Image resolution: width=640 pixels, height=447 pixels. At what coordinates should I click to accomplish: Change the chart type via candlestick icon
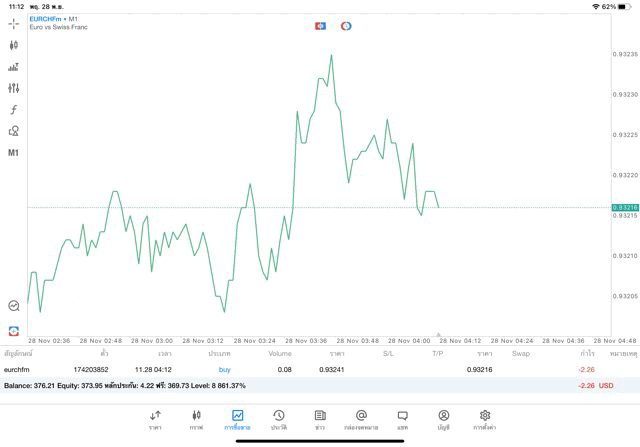14,45
